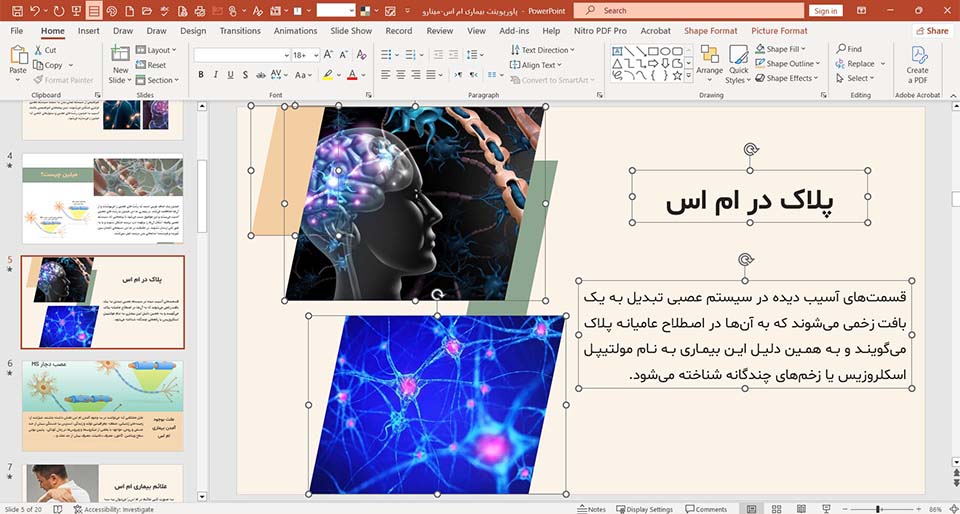Click the Share button
This screenshot has height=514, width=960.
coord(932,31)
